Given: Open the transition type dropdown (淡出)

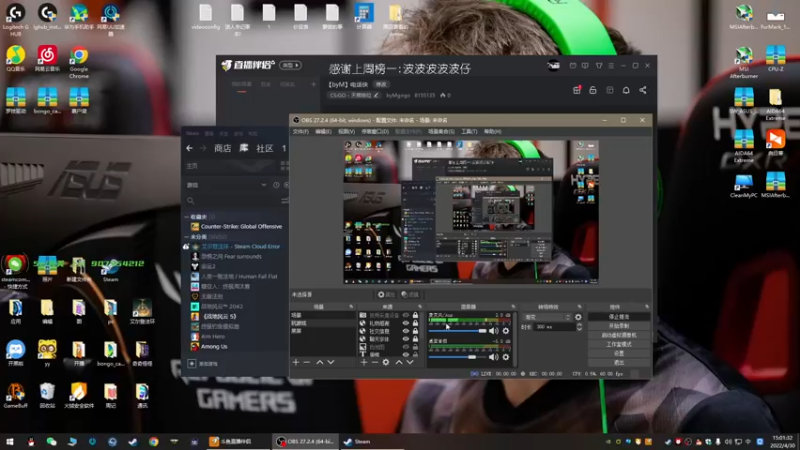Looking at the screenshot, I should point(547,317).
